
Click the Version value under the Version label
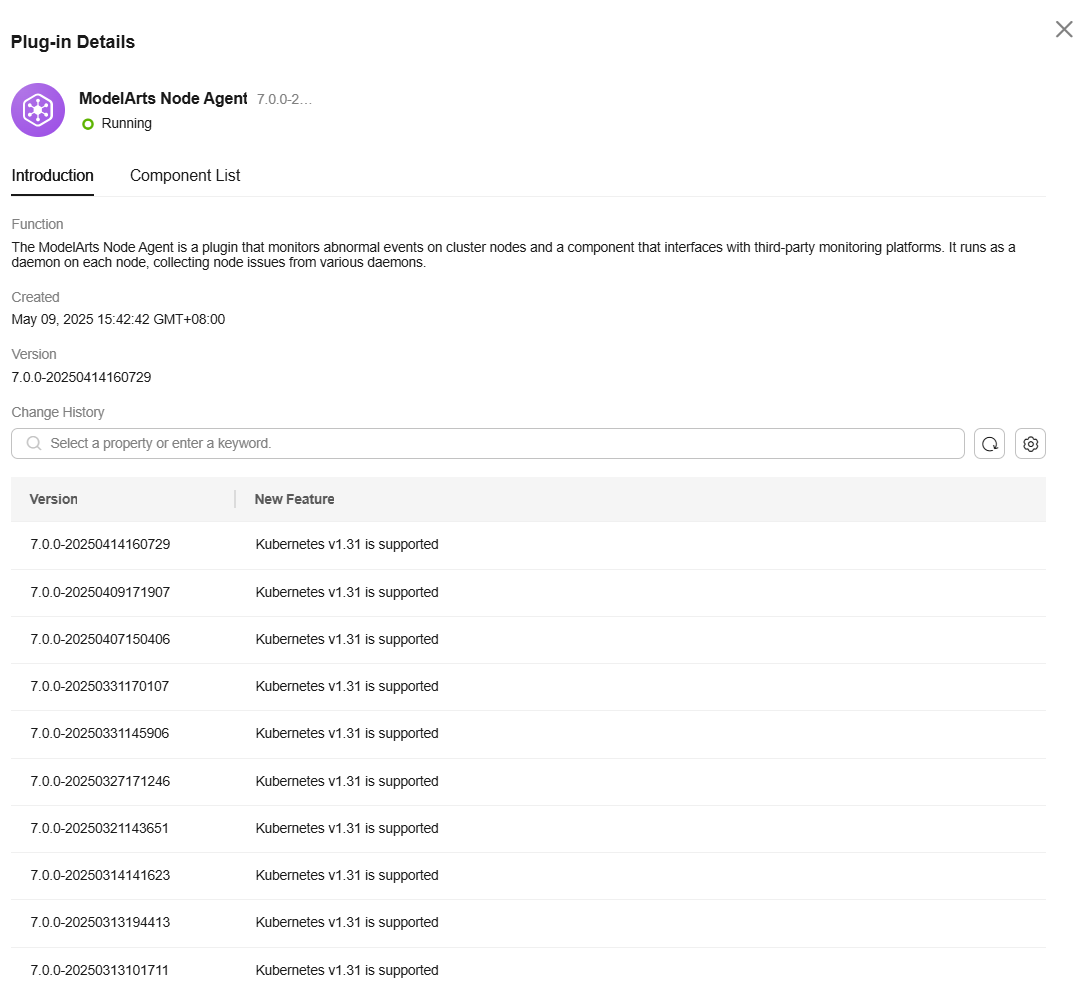[x=81, y=377]
